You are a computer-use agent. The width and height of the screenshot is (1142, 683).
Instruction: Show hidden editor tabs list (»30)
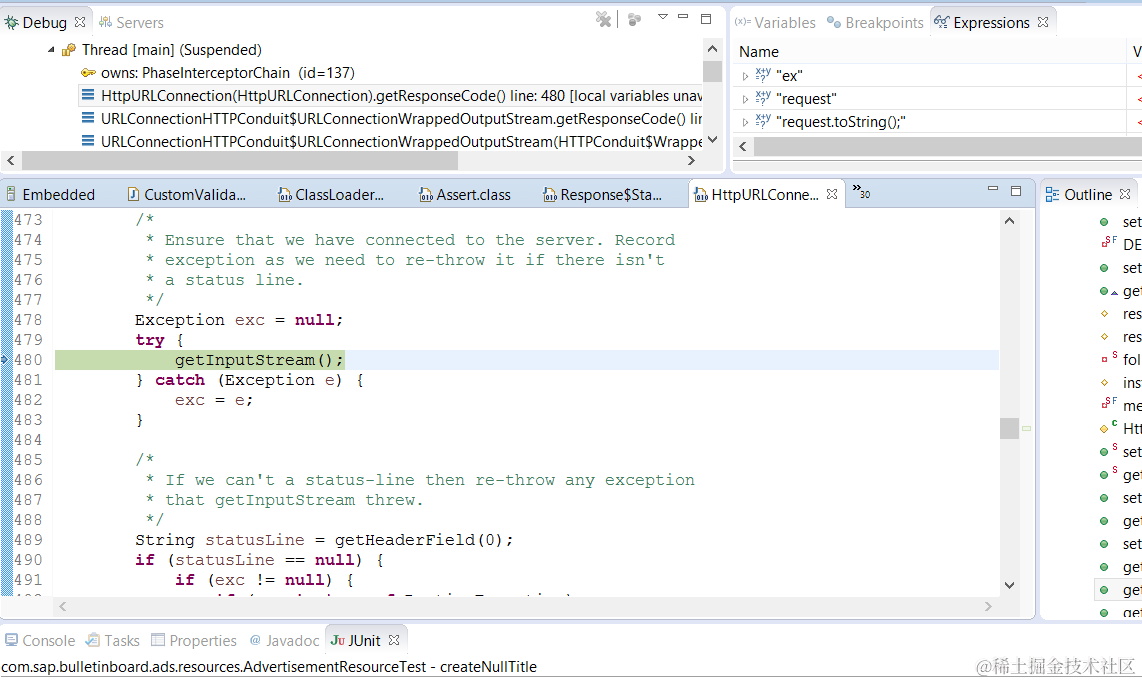point(861,192)
